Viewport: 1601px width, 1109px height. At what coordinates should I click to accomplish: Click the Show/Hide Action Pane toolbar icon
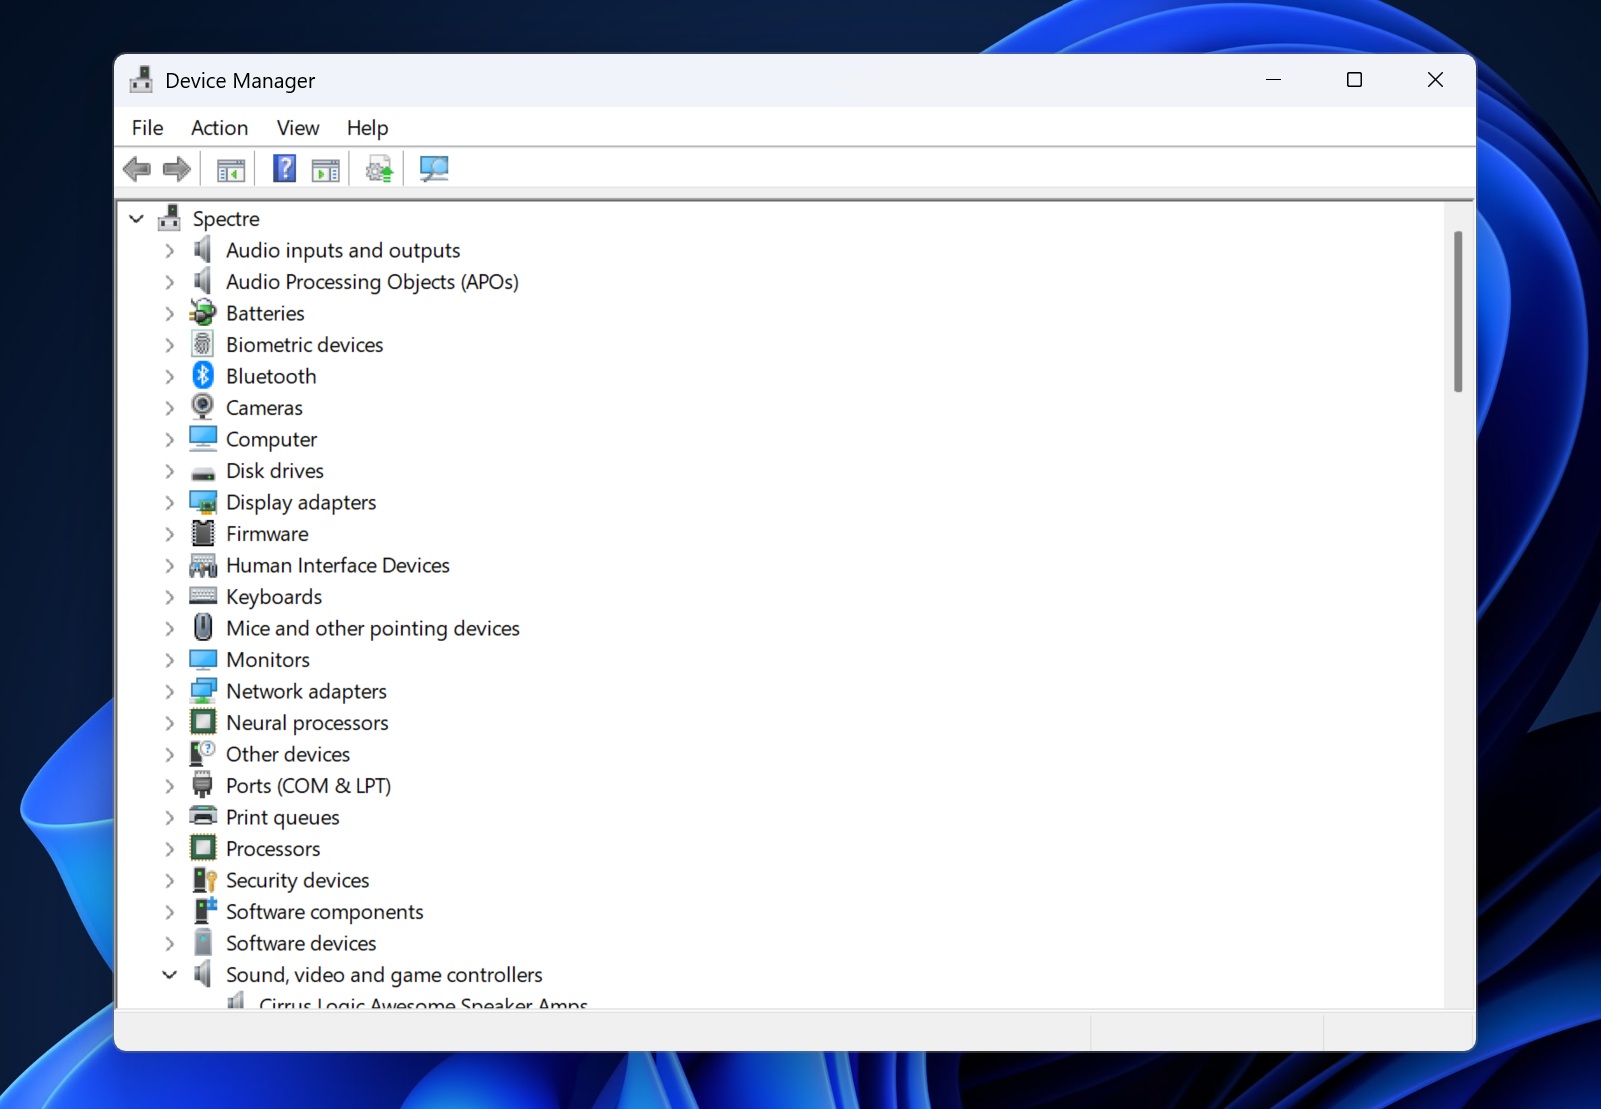click(326, 169)
